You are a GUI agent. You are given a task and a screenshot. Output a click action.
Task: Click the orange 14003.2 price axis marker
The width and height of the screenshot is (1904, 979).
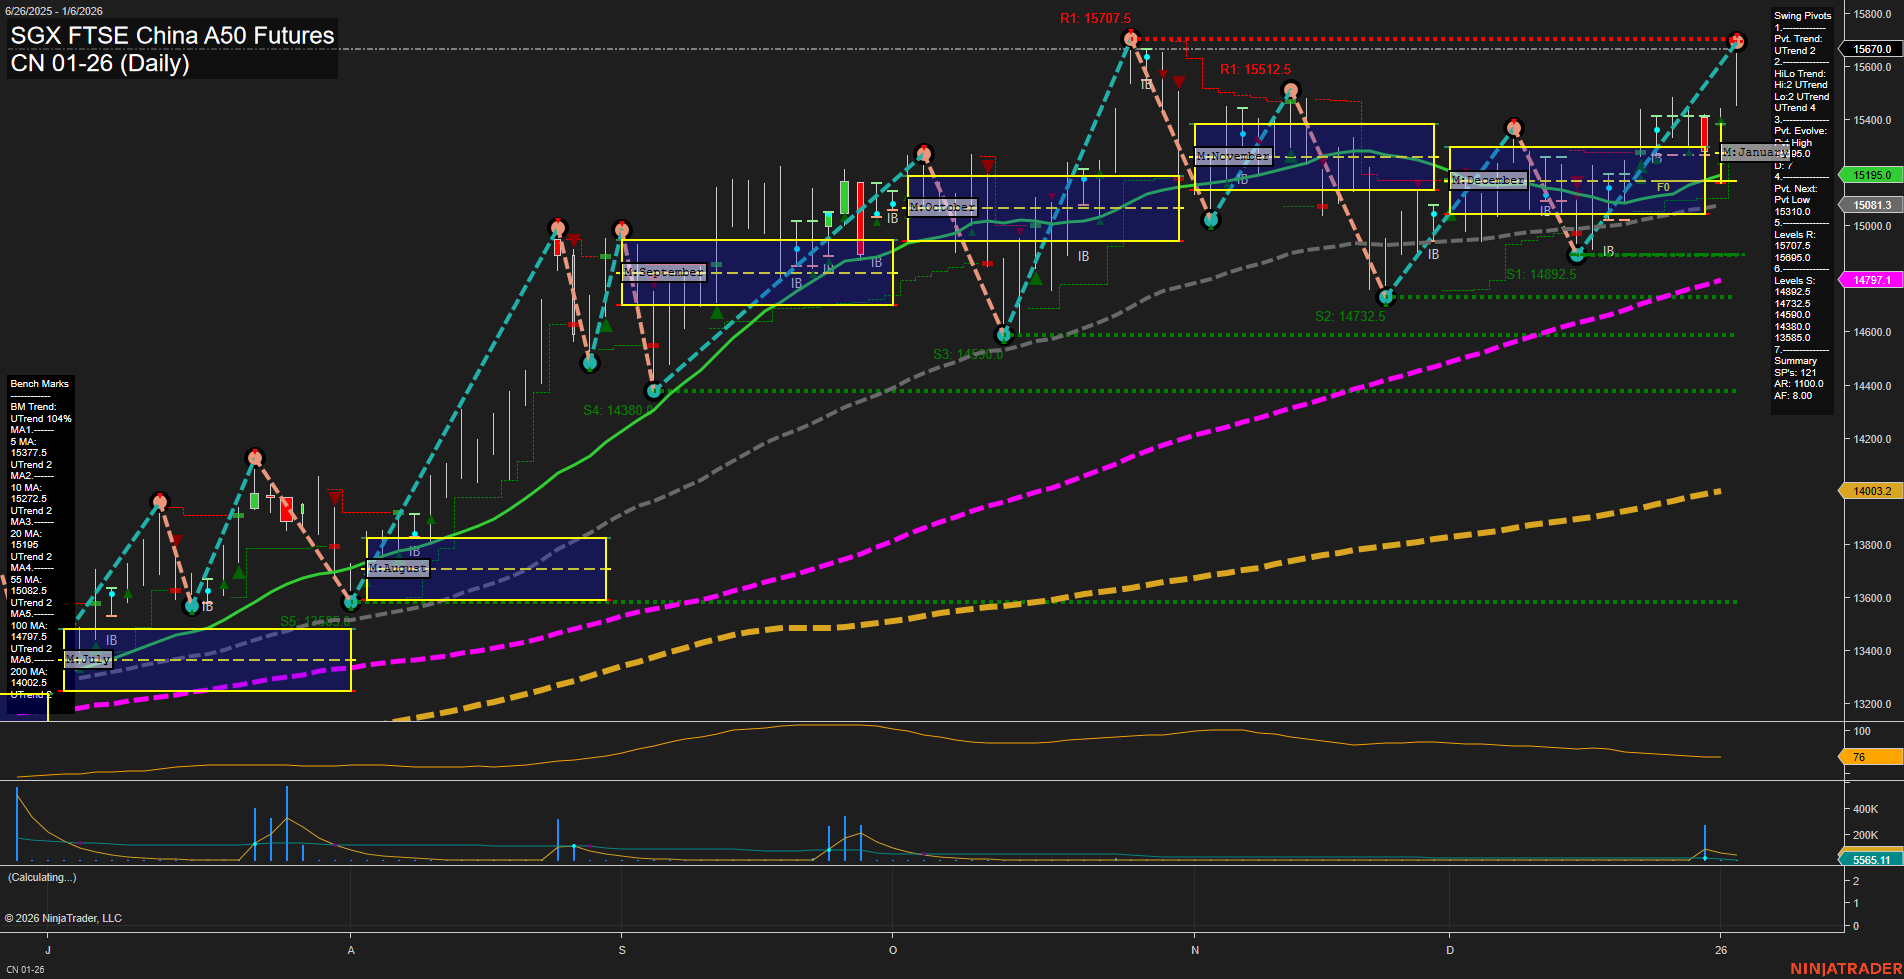pyautogui.click(x=1871, y=491)
